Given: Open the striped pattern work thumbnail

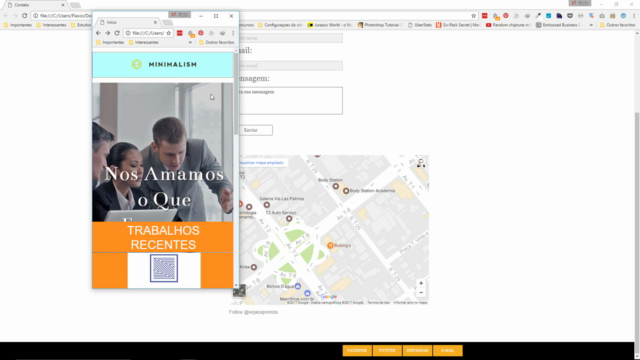Looking at the screenshot, I should tap(164, 268).
